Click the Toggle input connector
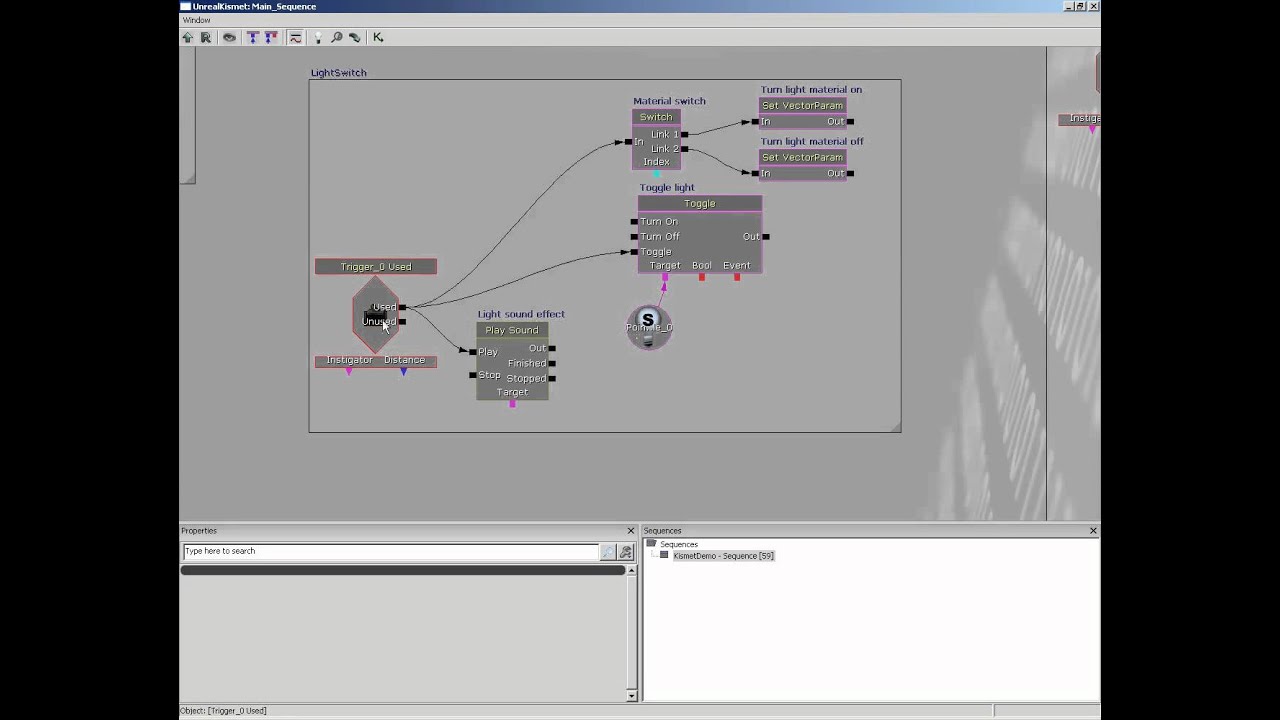This screenshot has width=1280, height=720. [634, 252]
